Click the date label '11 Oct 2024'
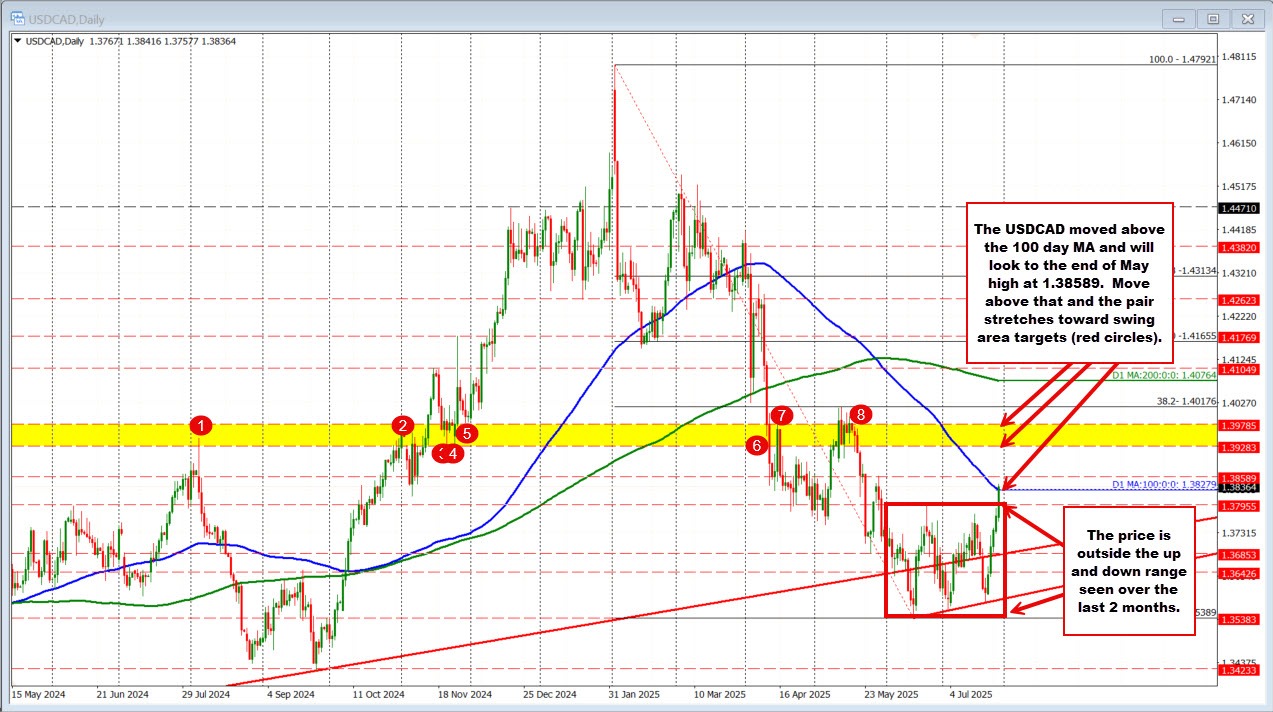 click(380, 692)
